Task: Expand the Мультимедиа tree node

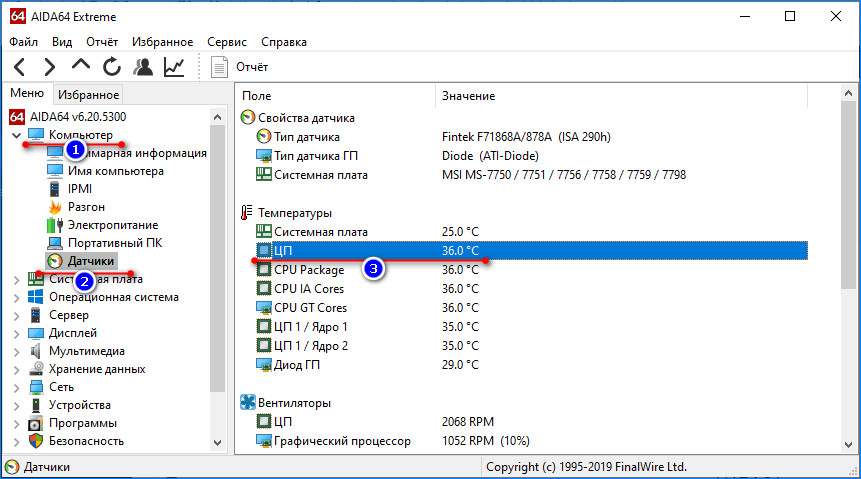Action: point(16,352)
